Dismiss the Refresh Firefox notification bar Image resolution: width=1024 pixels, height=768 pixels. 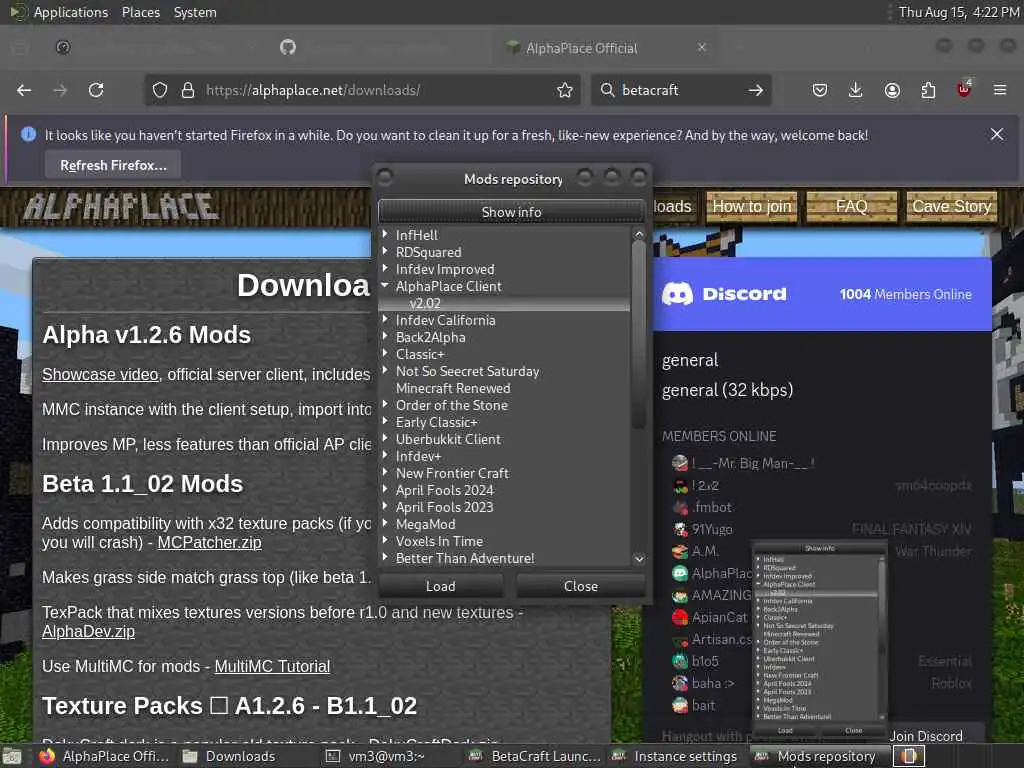997,134
